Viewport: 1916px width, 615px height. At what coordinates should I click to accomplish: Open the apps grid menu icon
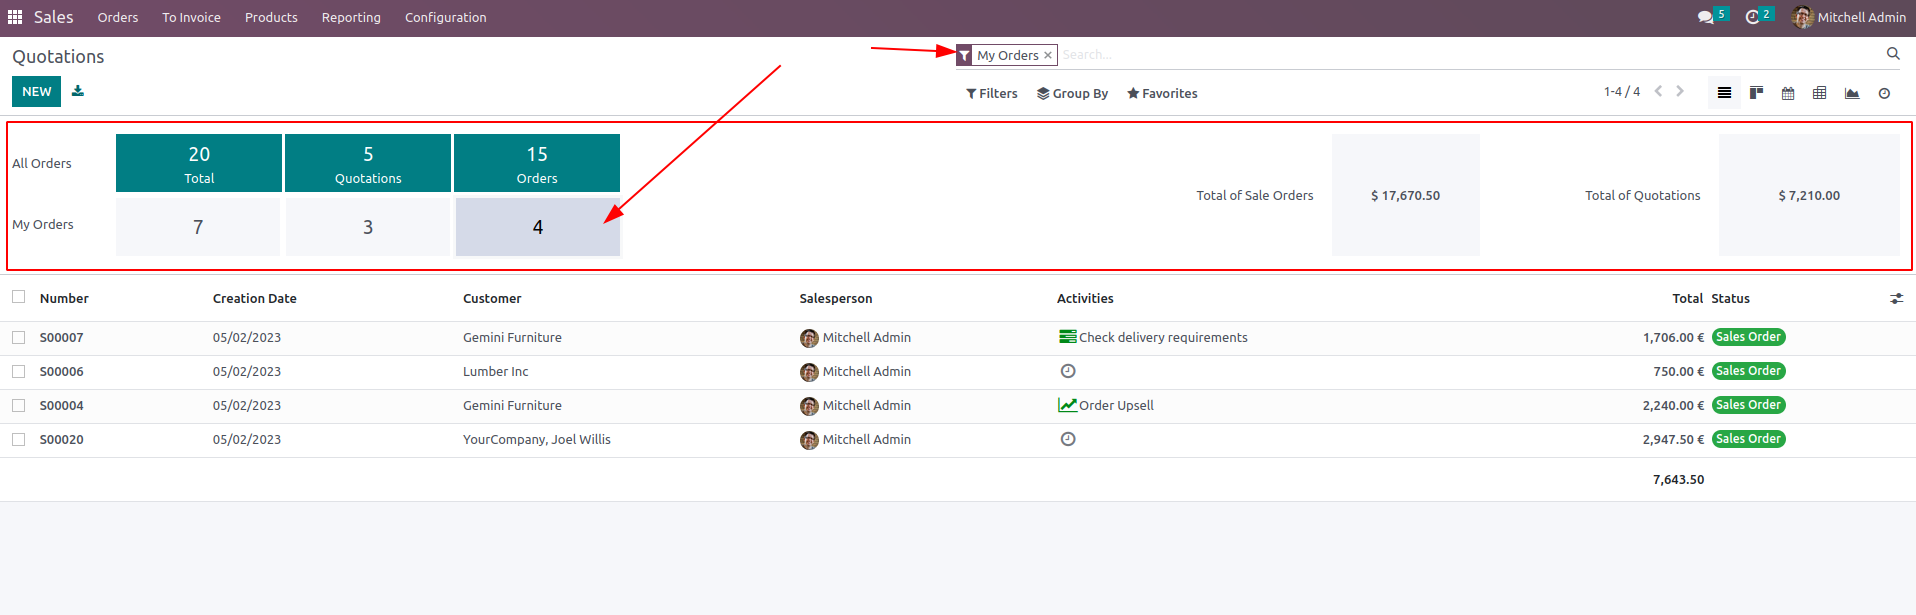pos(15,17)
